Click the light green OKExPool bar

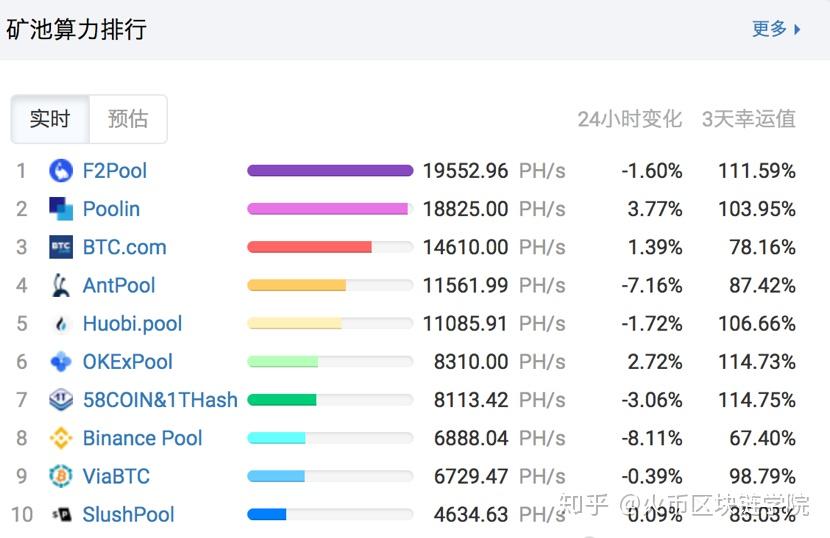283,362
